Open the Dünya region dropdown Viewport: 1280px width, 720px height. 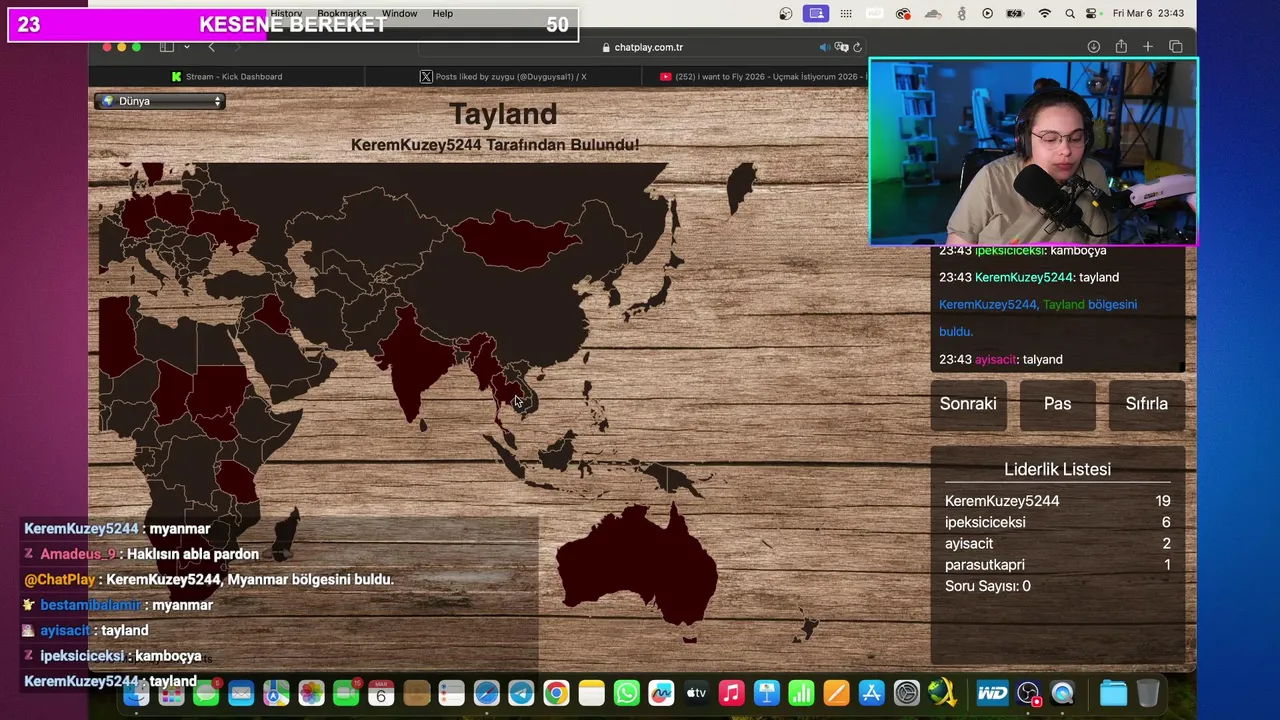[160, 101]
